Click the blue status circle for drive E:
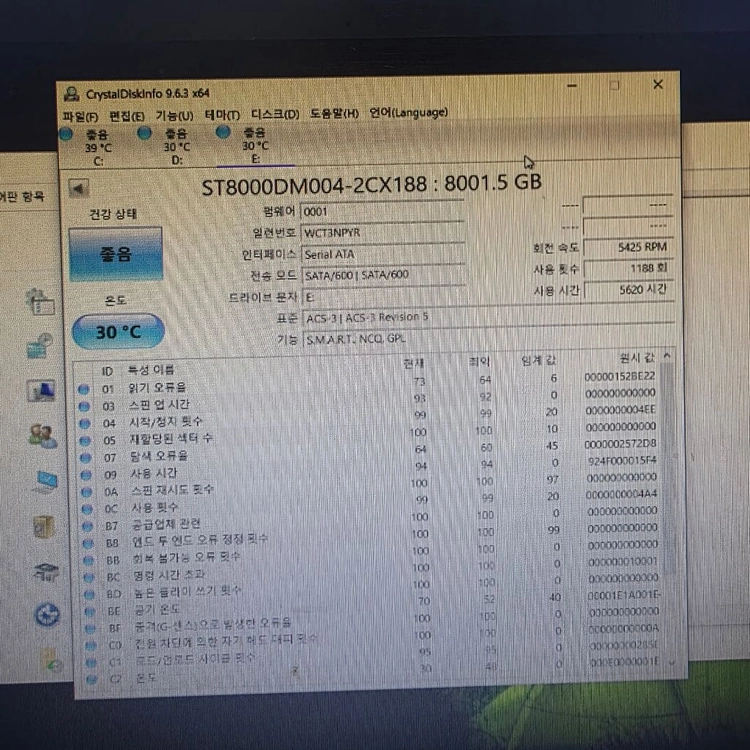This screenshot has width=750, height=750. tap(223, 132)
